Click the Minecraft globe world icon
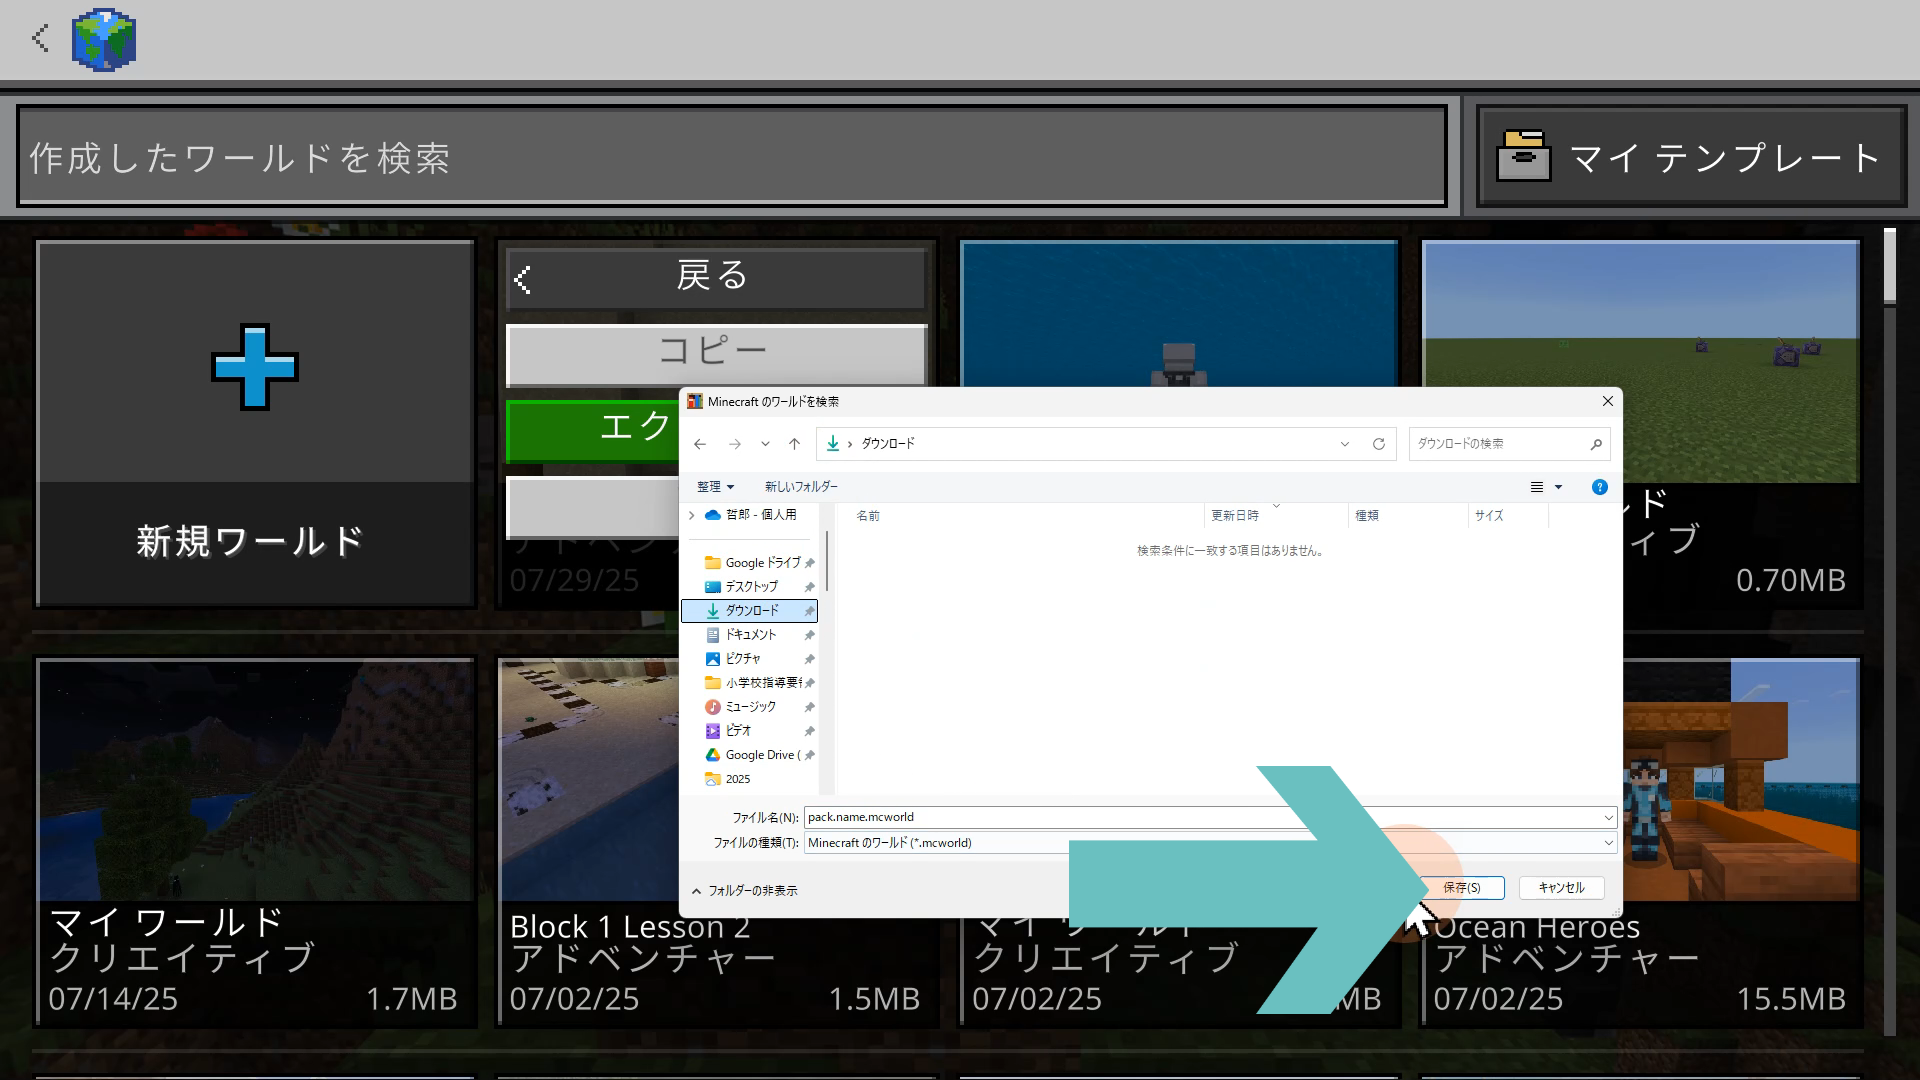 [104, 40]
